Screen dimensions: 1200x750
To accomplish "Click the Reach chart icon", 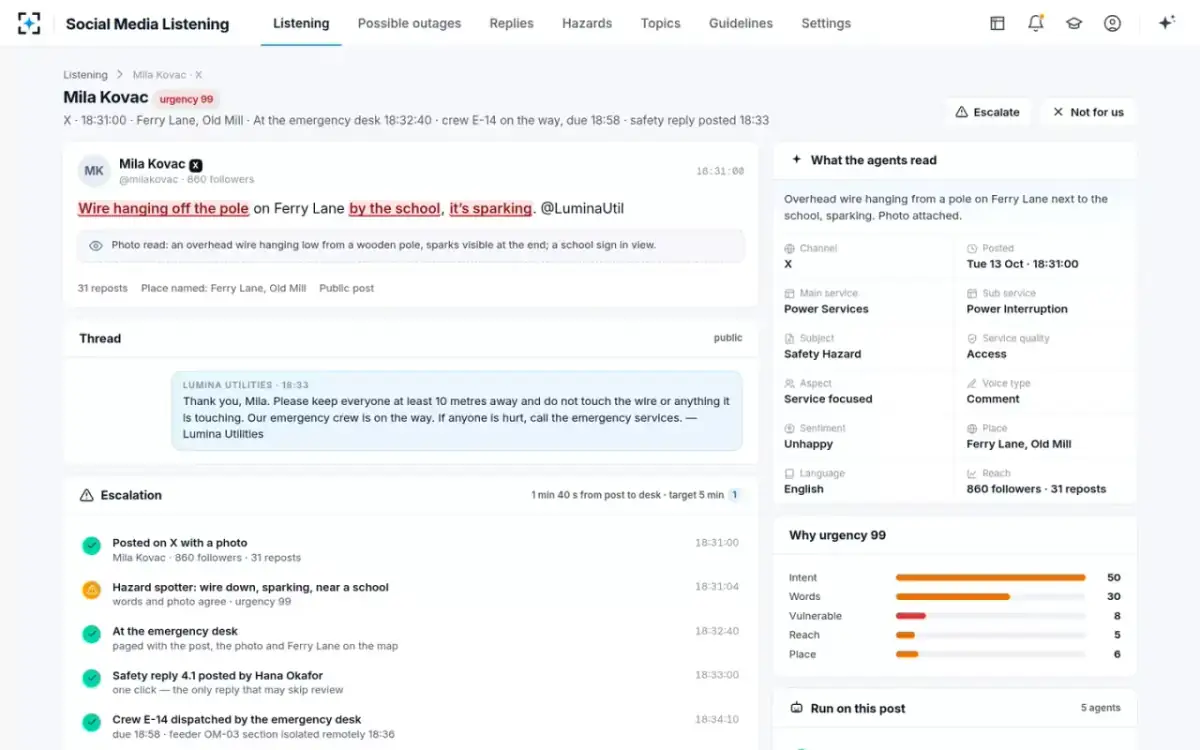I will 972,473.
